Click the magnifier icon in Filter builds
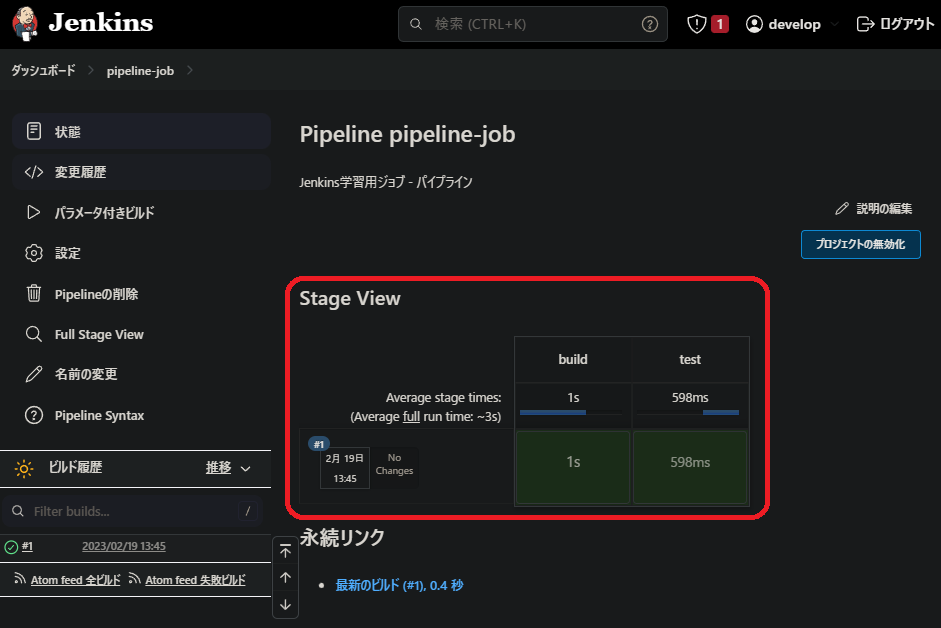 point(18,511)
